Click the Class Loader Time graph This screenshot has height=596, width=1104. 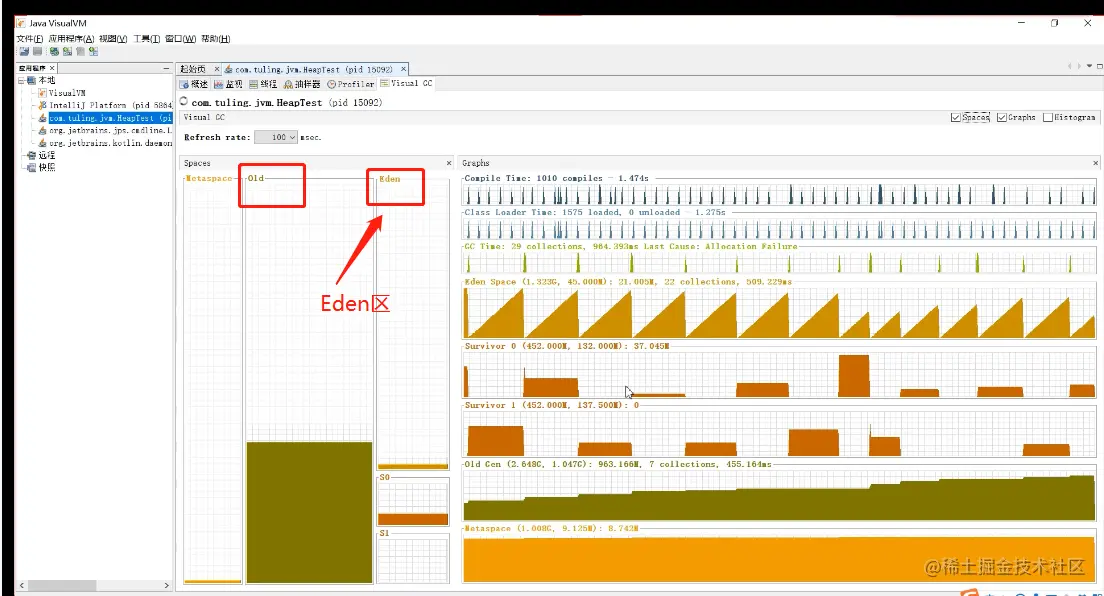coord(779,228)
